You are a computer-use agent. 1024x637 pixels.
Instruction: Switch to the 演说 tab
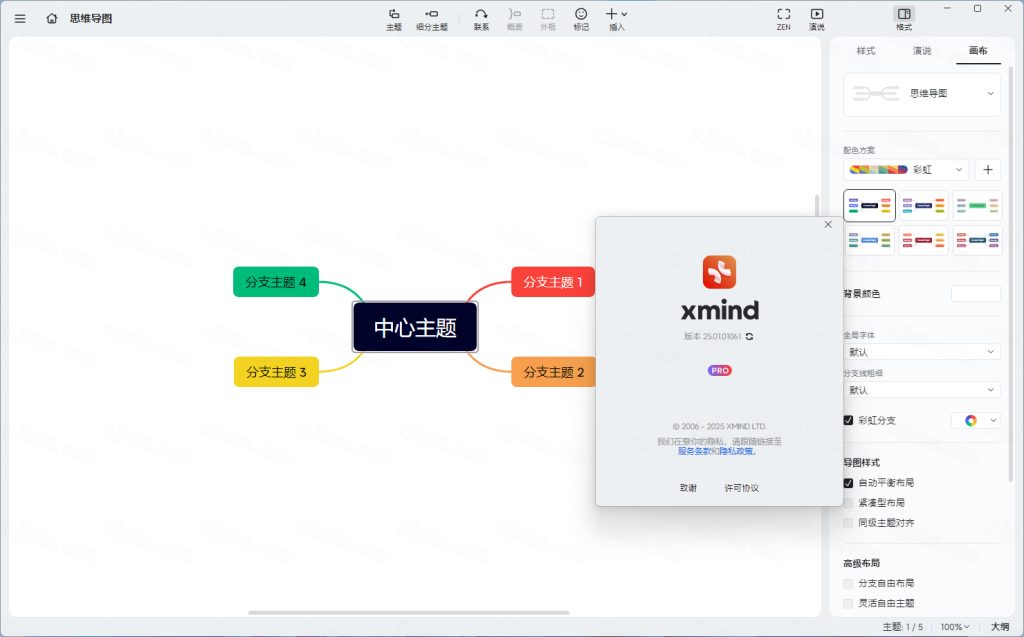coord(922,51)
